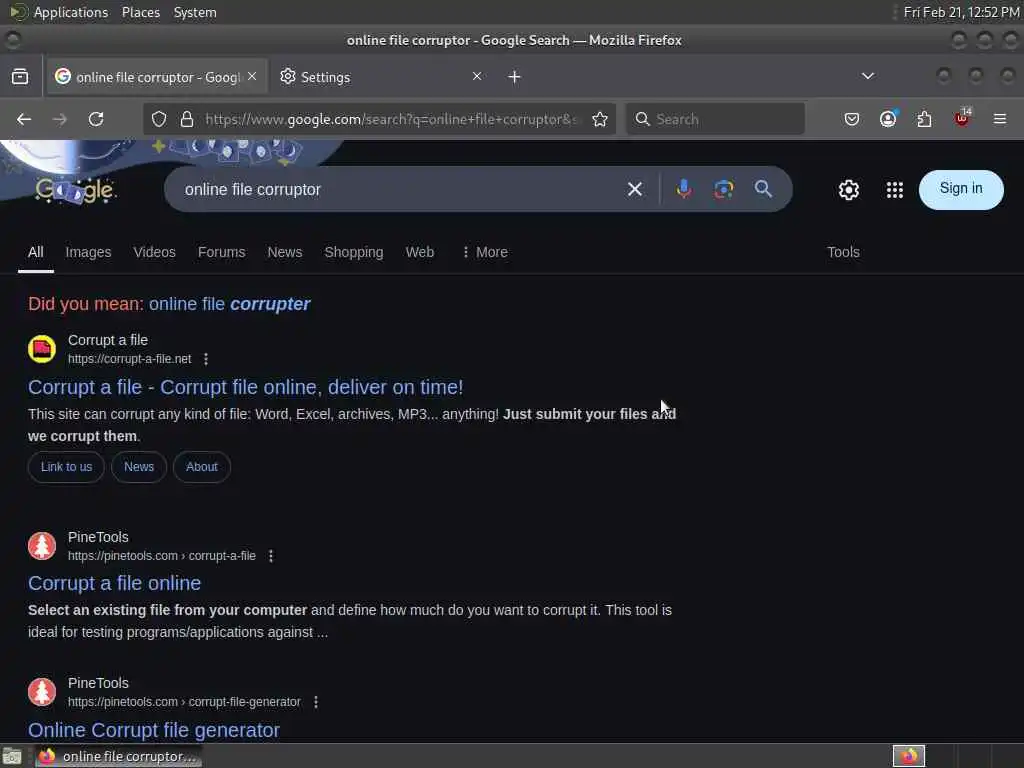Switch to the News results tab
Screen dimensions: 1024x768
pyautogui.click(x=285, y=252)
